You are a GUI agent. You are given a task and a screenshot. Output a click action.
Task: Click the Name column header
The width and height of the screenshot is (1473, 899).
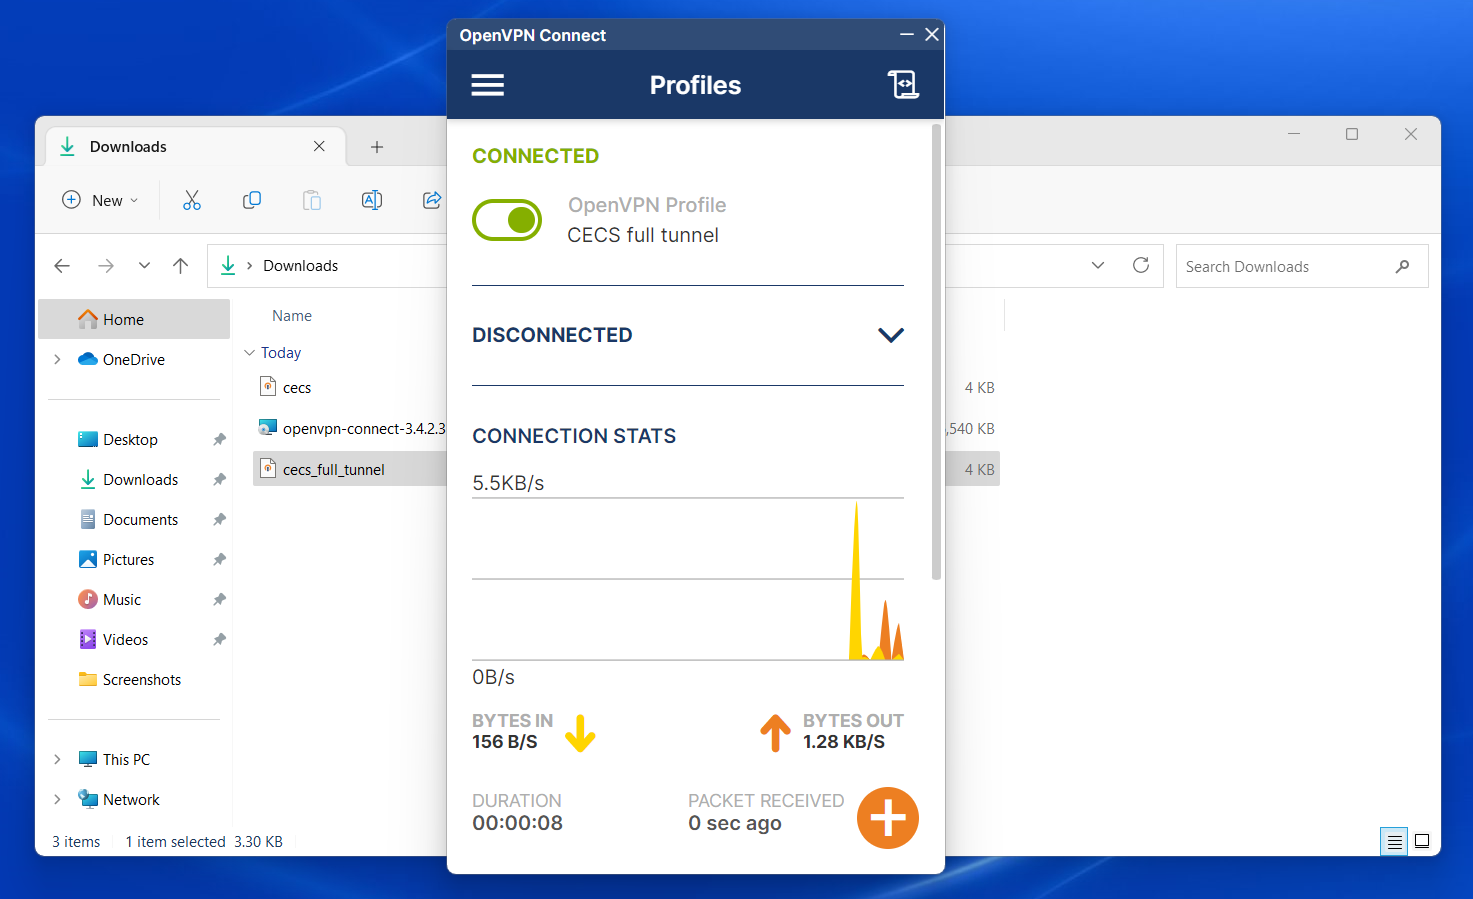click(x=292, y=316)
